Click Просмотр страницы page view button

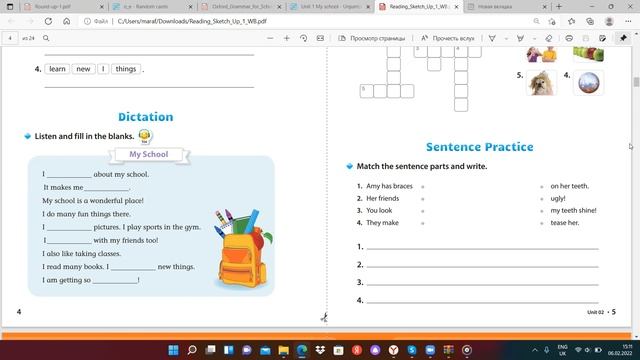point(372,38)
